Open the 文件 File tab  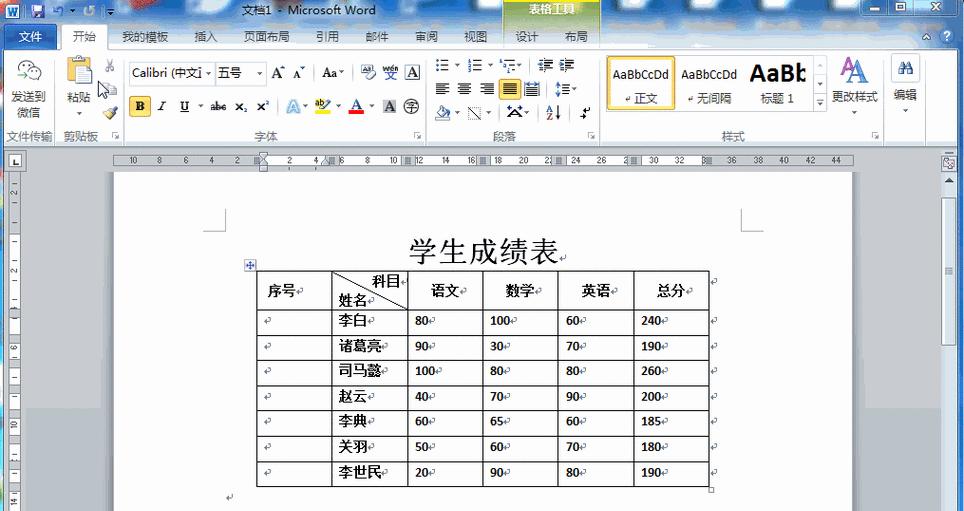(30, 37)
